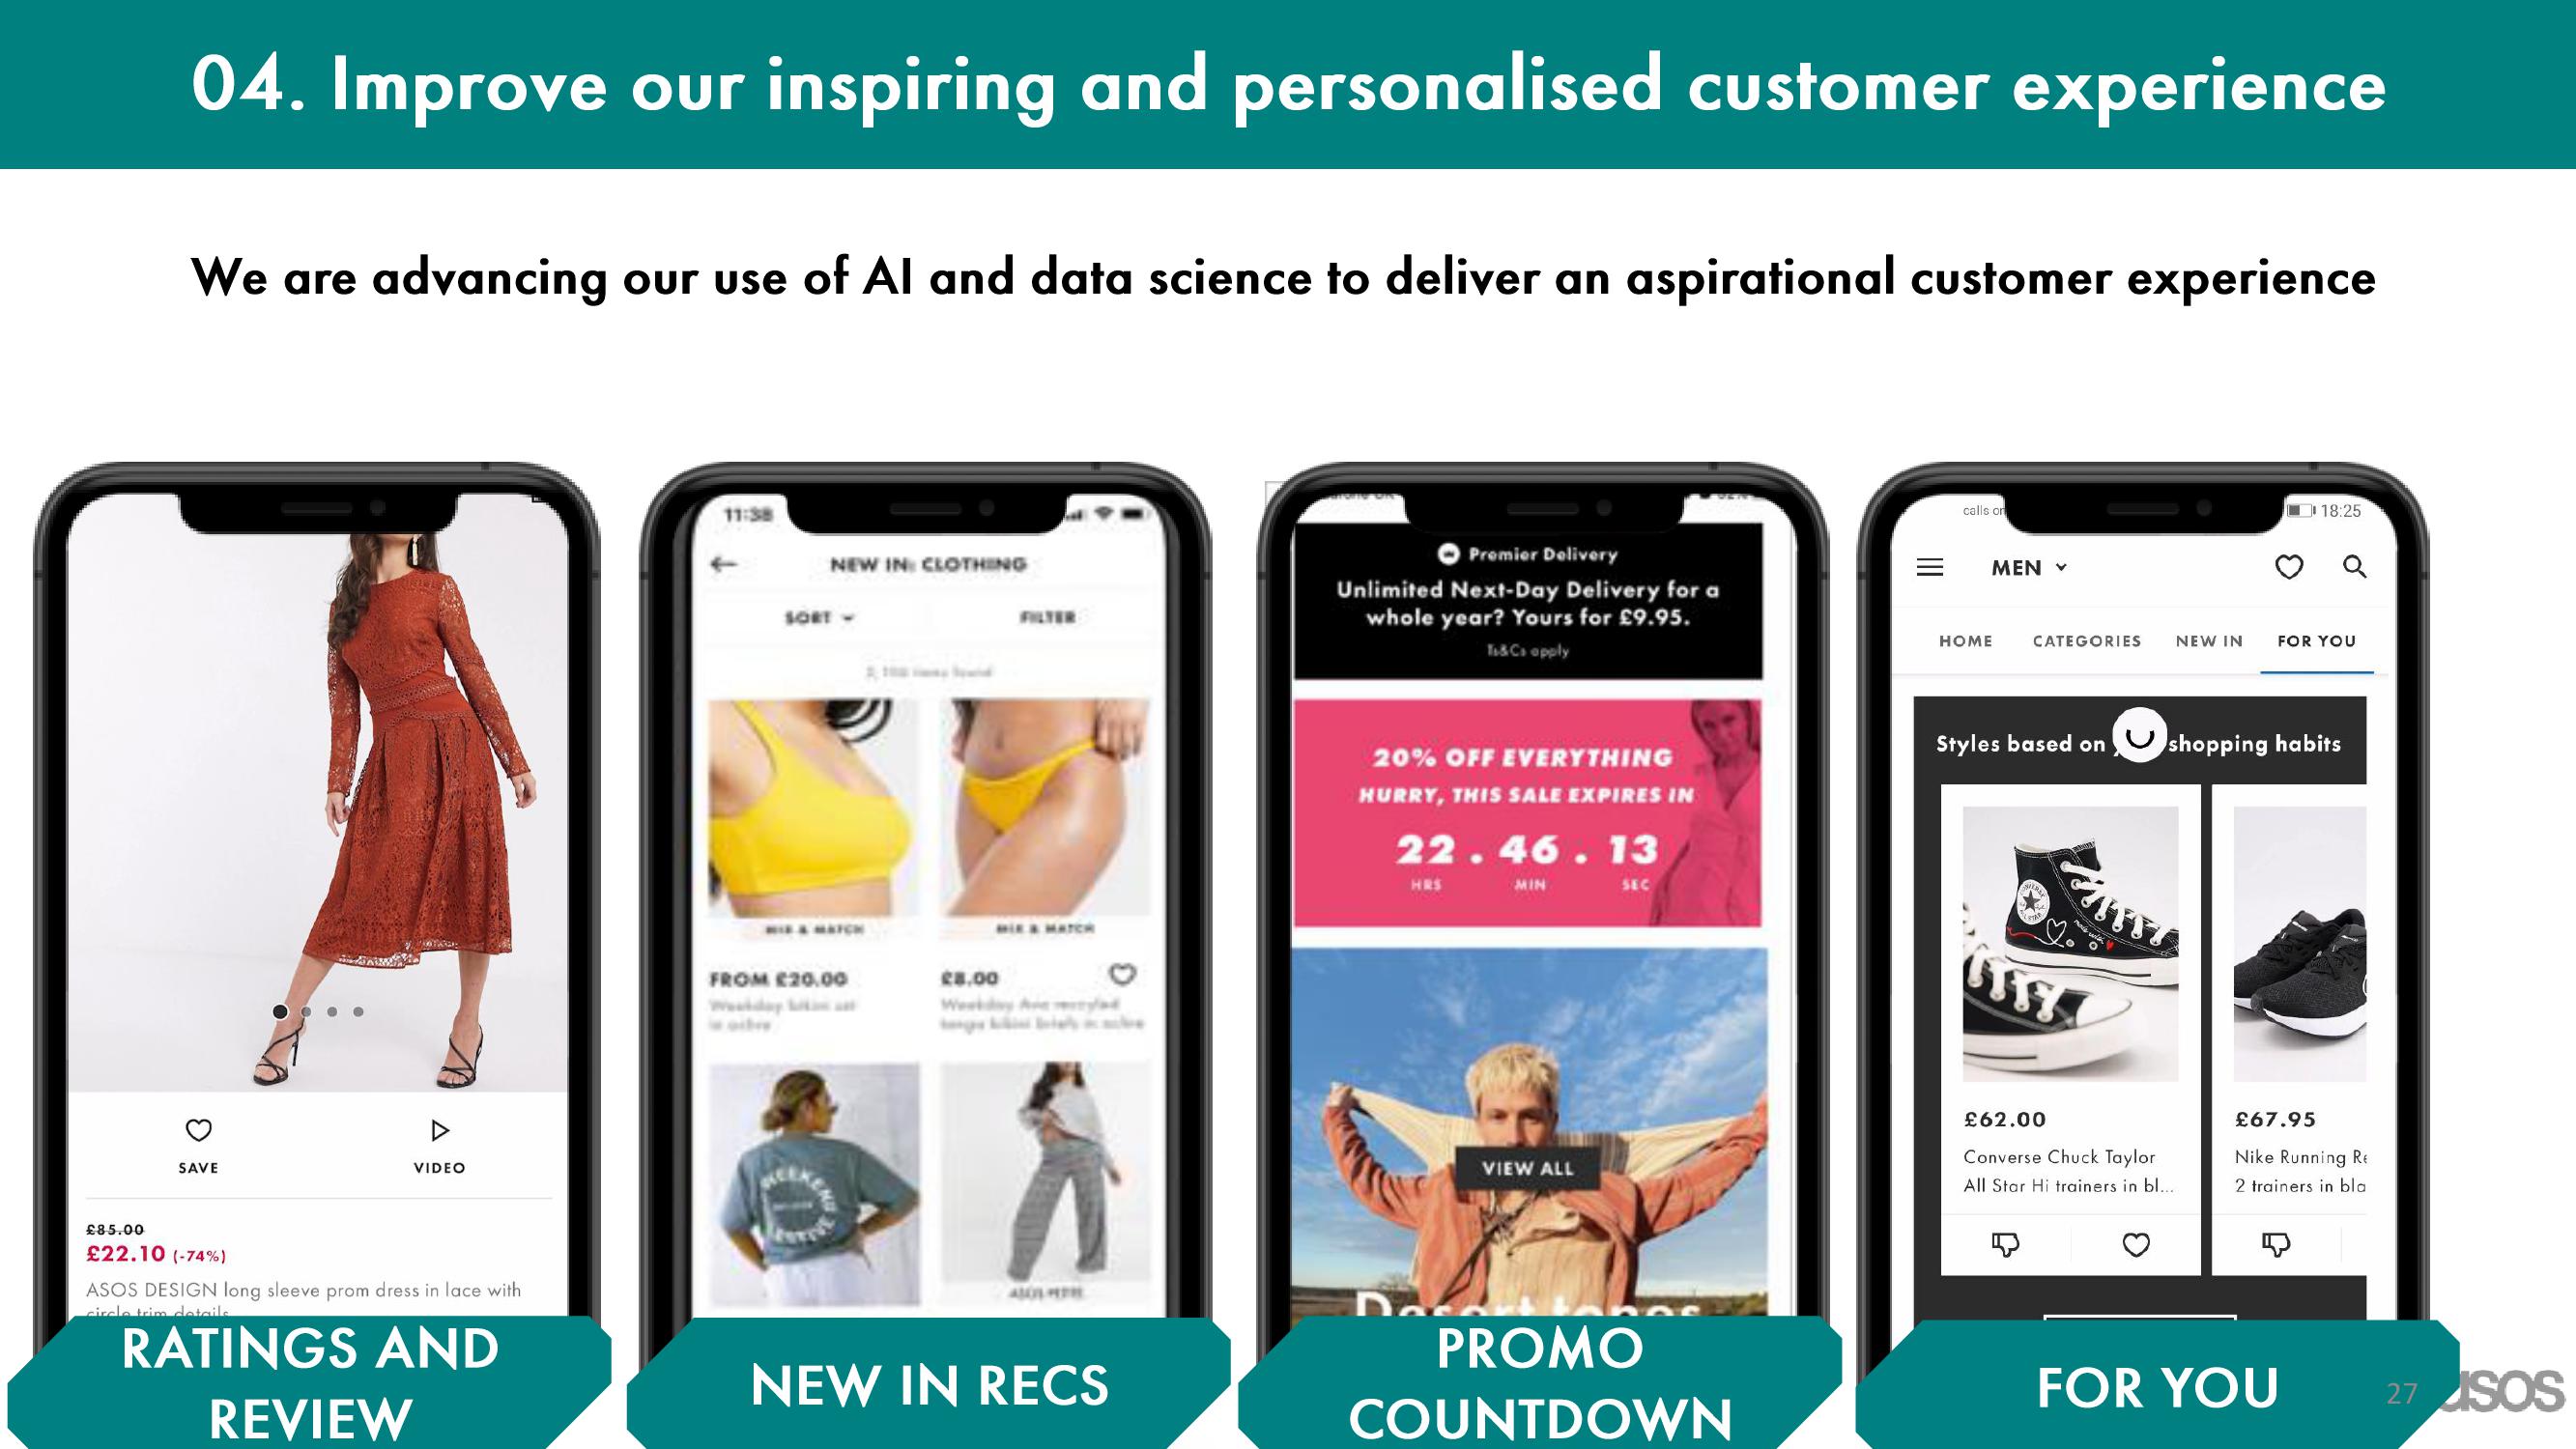Click the VIDEO playback icon
Image resolution: width=2576 pixels, height=1449 pixels.
pos(441,1130)
